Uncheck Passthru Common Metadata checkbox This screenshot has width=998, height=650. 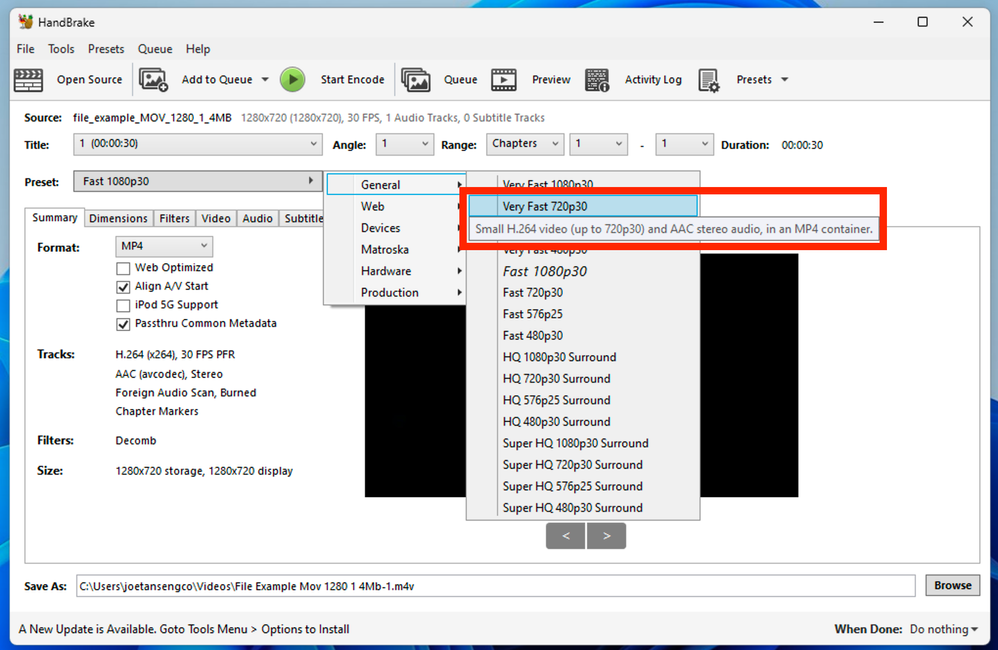123,323
